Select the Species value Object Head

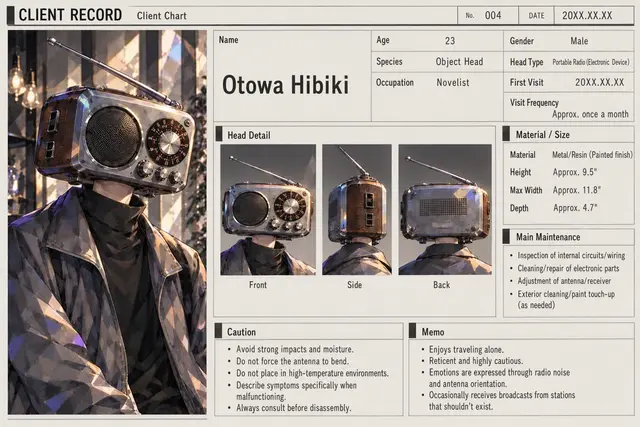coord(459,62)
